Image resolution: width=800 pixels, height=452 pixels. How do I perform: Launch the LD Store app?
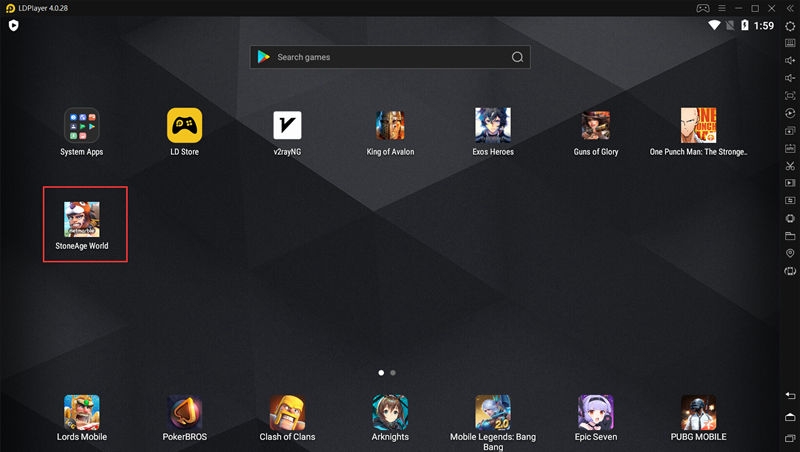pos(184,125)
